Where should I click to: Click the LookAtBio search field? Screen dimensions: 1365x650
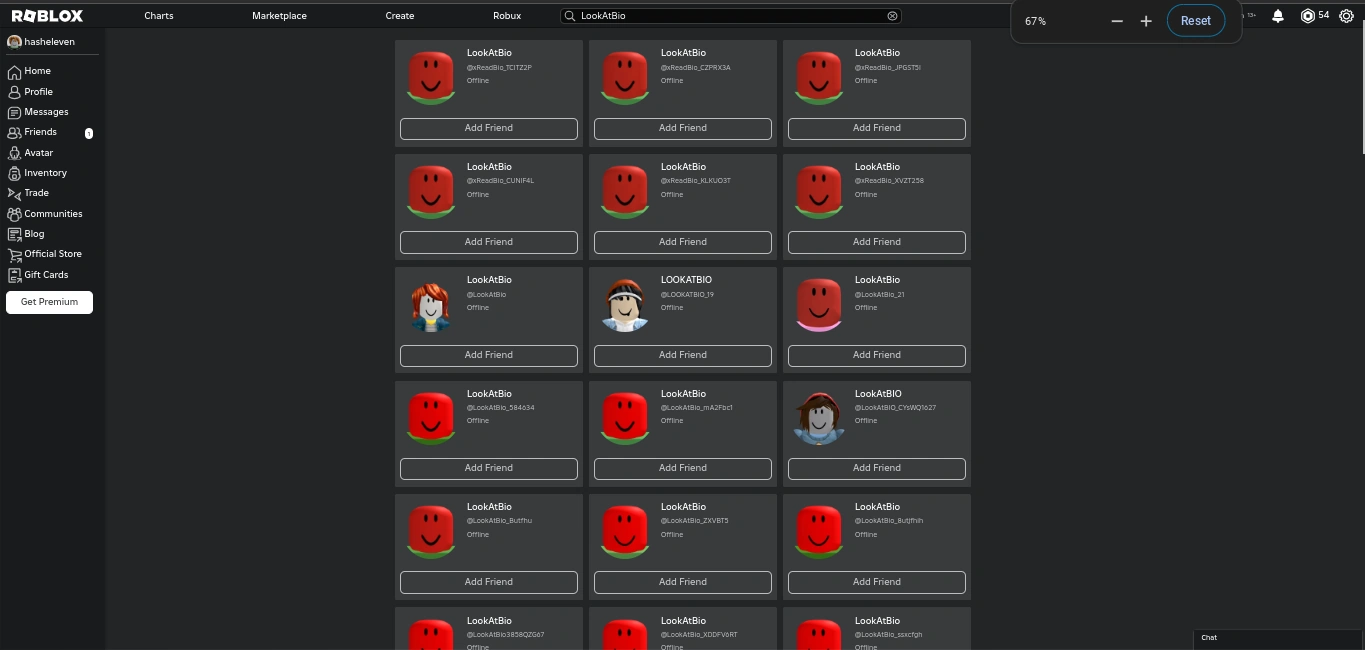pyautogui.click(x=731, y=16)
